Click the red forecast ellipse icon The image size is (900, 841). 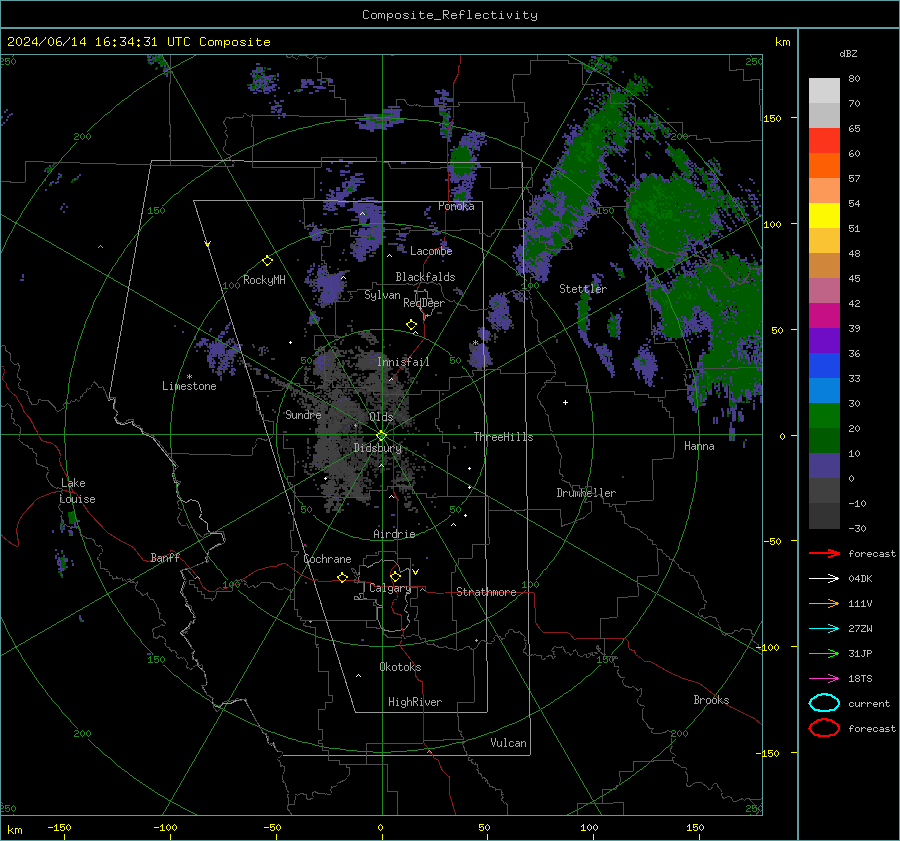pyautogui.click(x=824, y=728)
